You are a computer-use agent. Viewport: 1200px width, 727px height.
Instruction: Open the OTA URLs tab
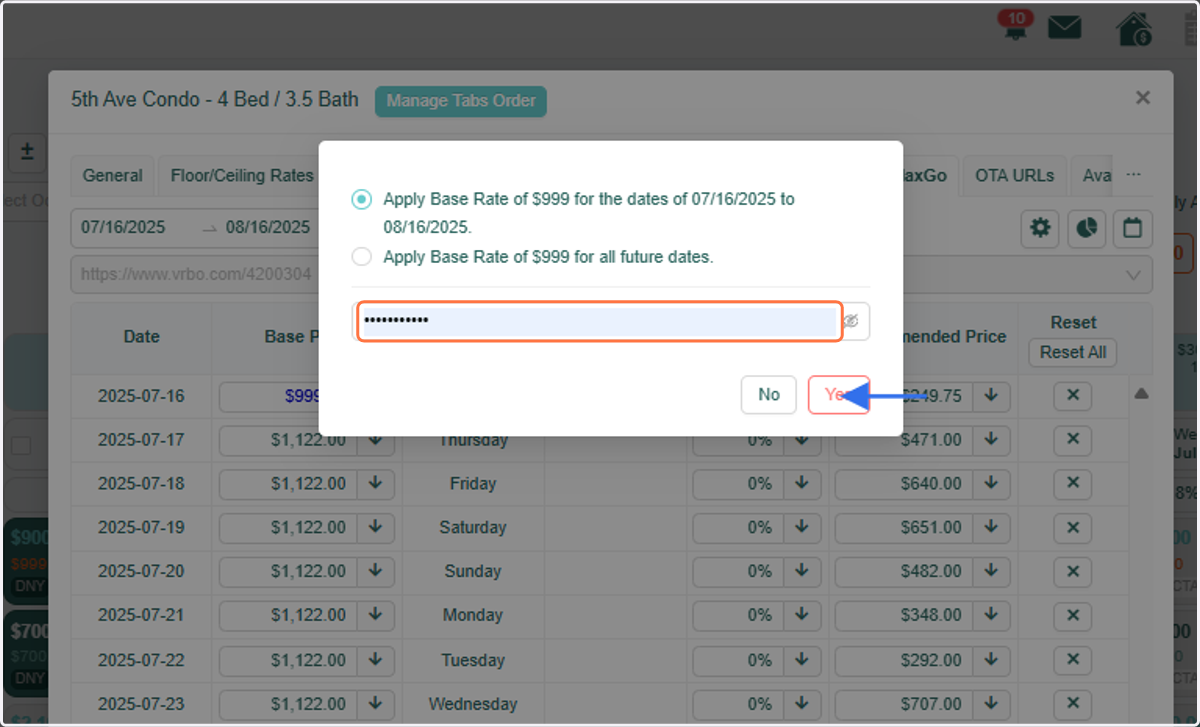click(1014, 175)
